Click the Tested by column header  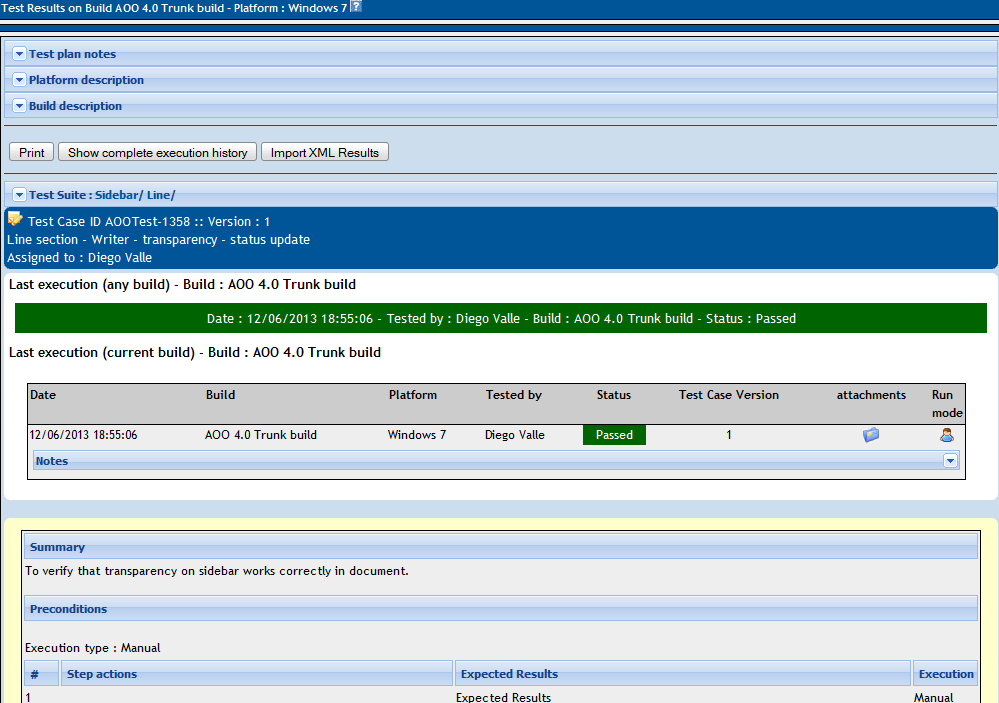click(x=514, y=395)
